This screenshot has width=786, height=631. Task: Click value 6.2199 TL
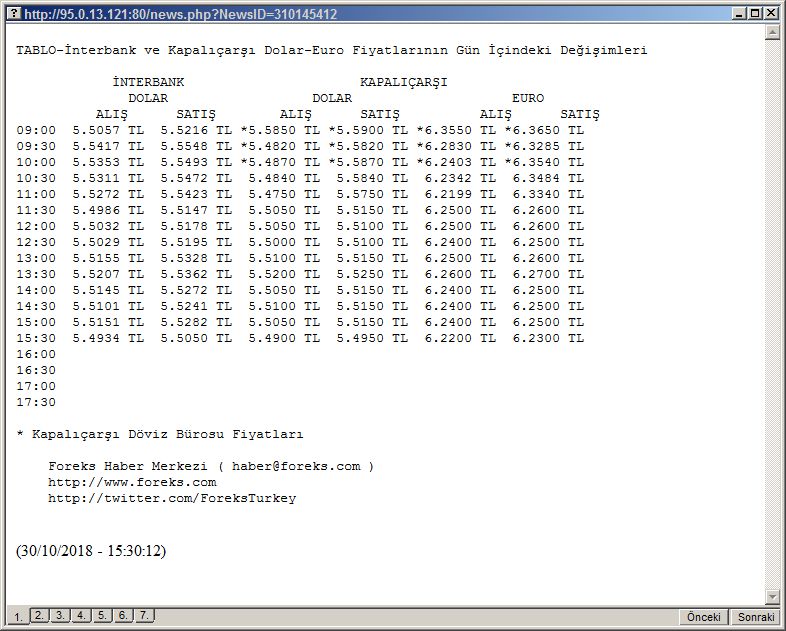pyautogui.click(x=460, y=194)
